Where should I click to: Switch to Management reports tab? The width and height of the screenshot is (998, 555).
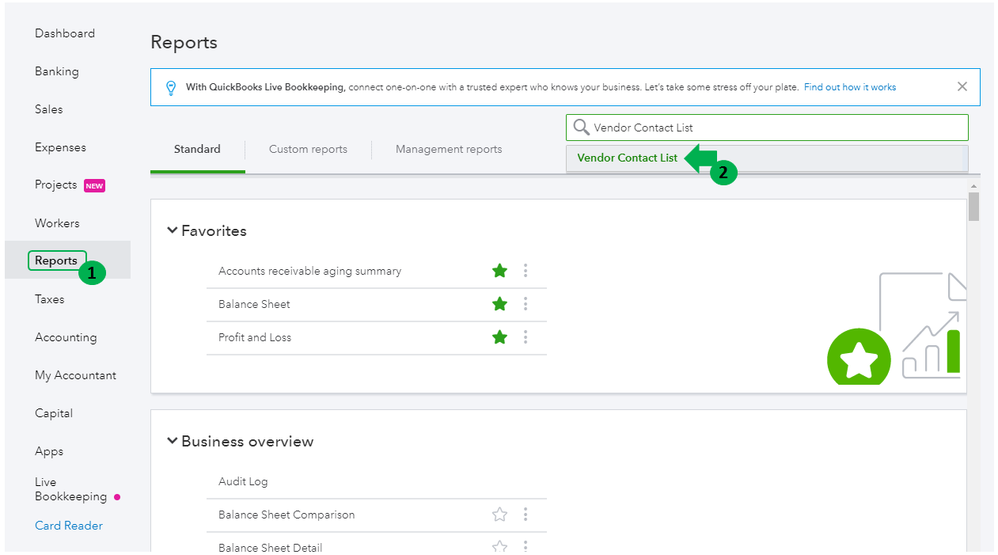449,149
